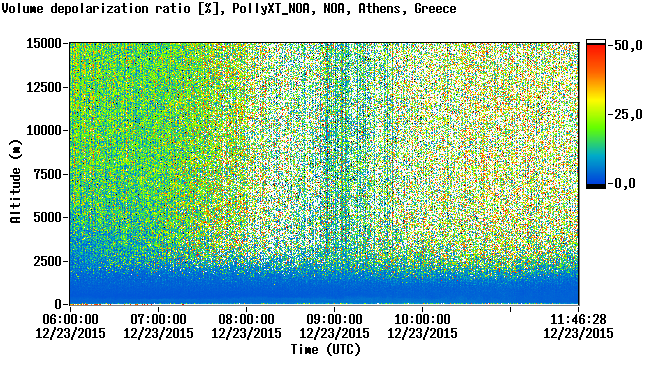The image size is (665, 389).
Task: Click the 15000 altitude tick label
Action: (x=44, y=43)
